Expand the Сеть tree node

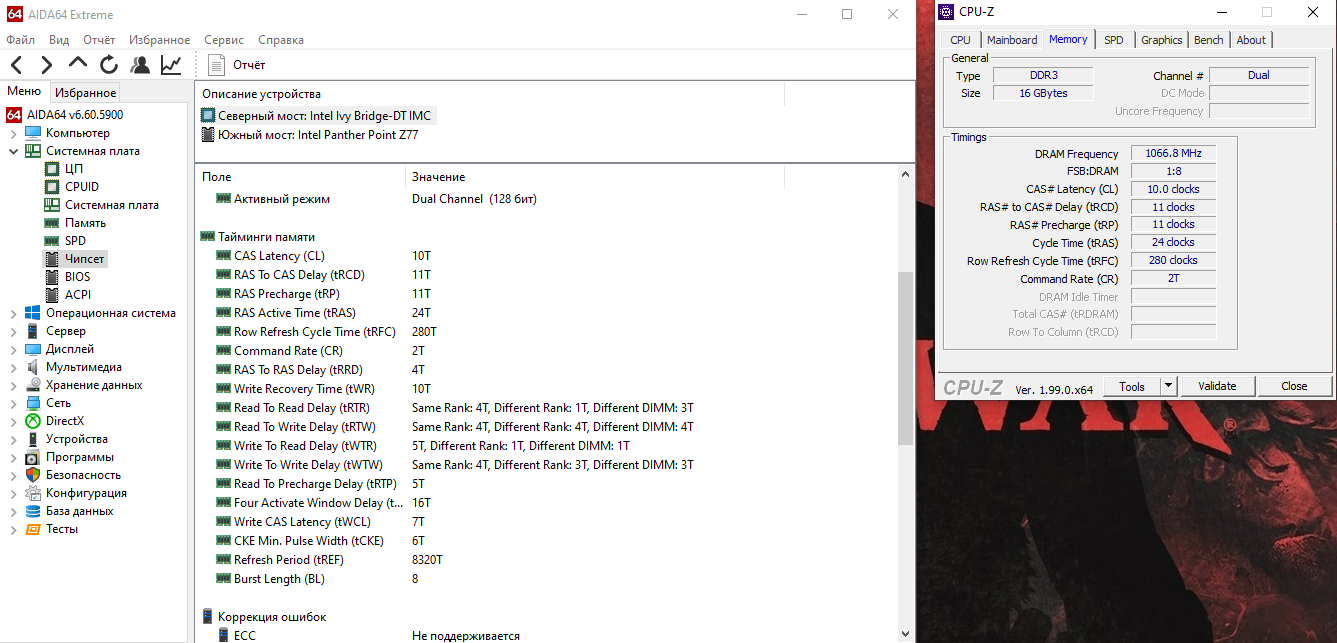click(14, 403)
